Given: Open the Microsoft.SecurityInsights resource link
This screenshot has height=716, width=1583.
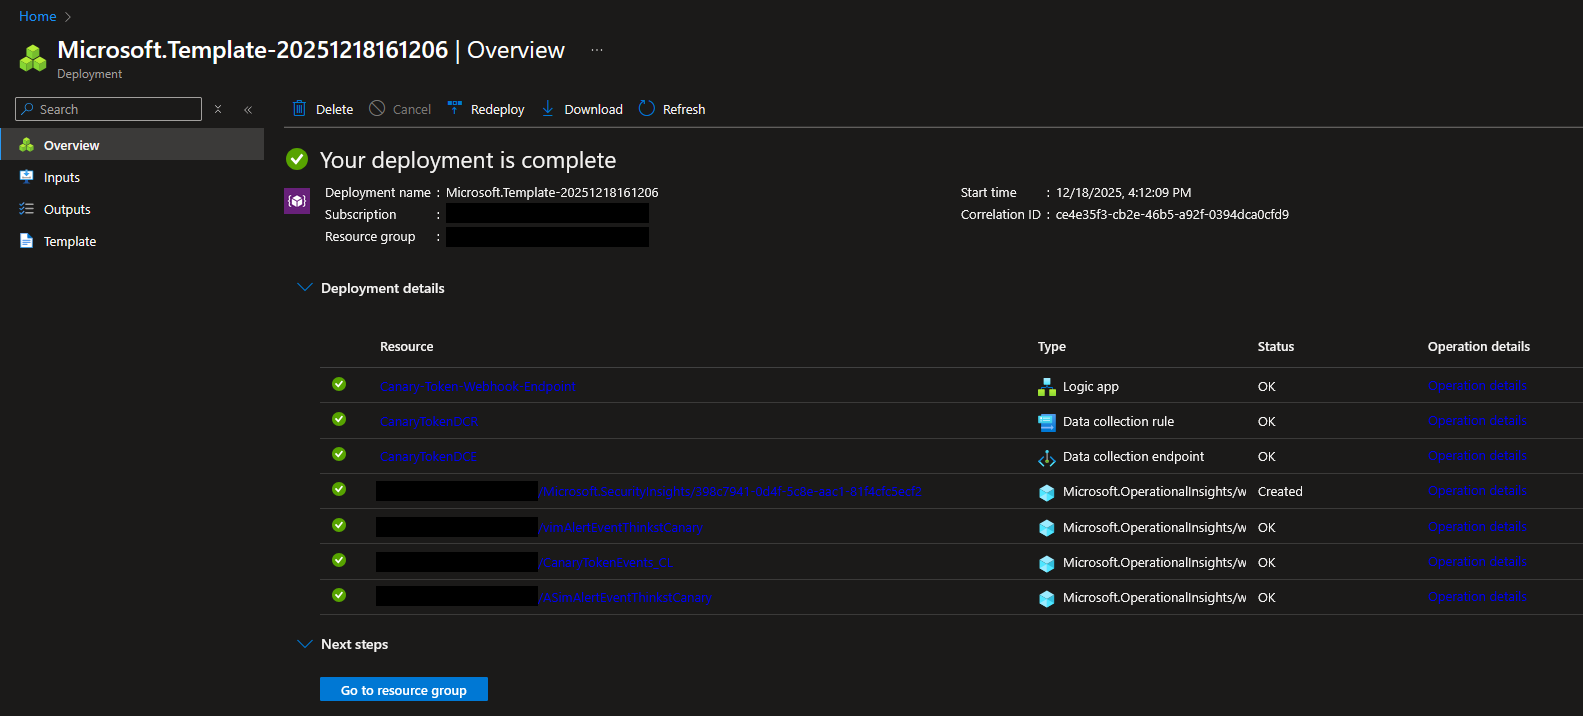Looking at the screenshot, I should click(x=731, y=492).
